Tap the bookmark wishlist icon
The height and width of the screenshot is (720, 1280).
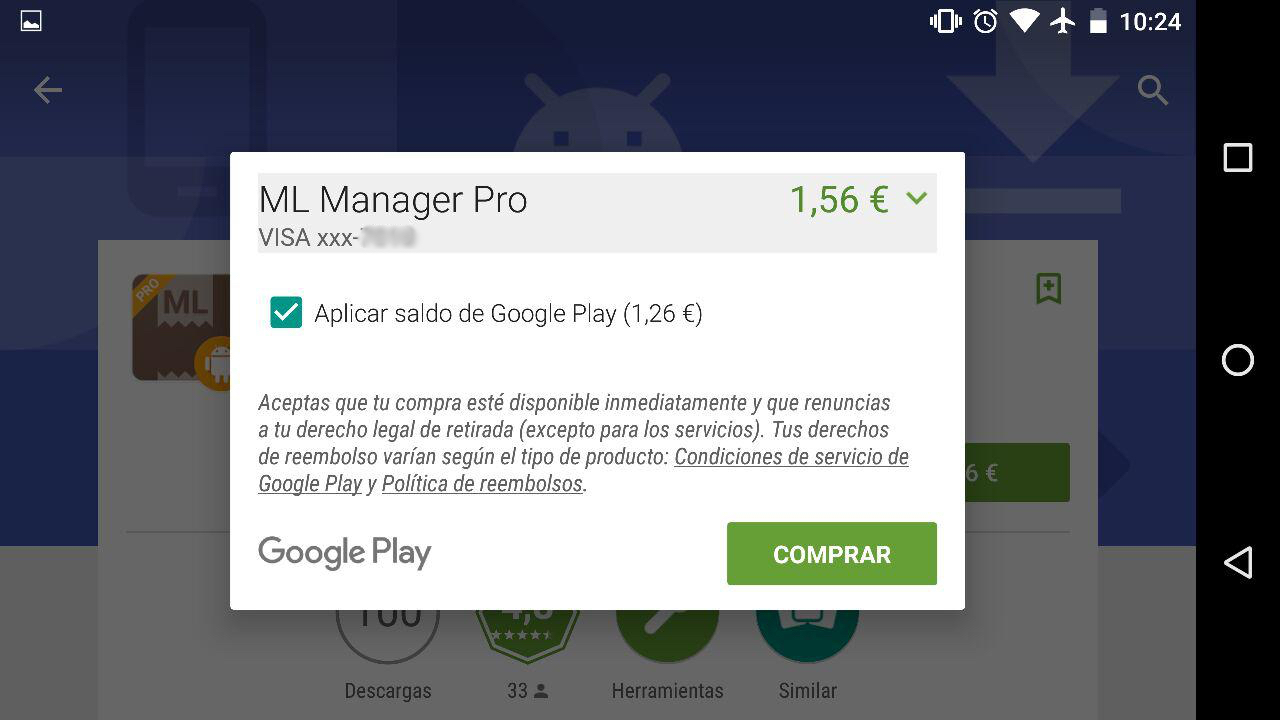pos(1048,288)
